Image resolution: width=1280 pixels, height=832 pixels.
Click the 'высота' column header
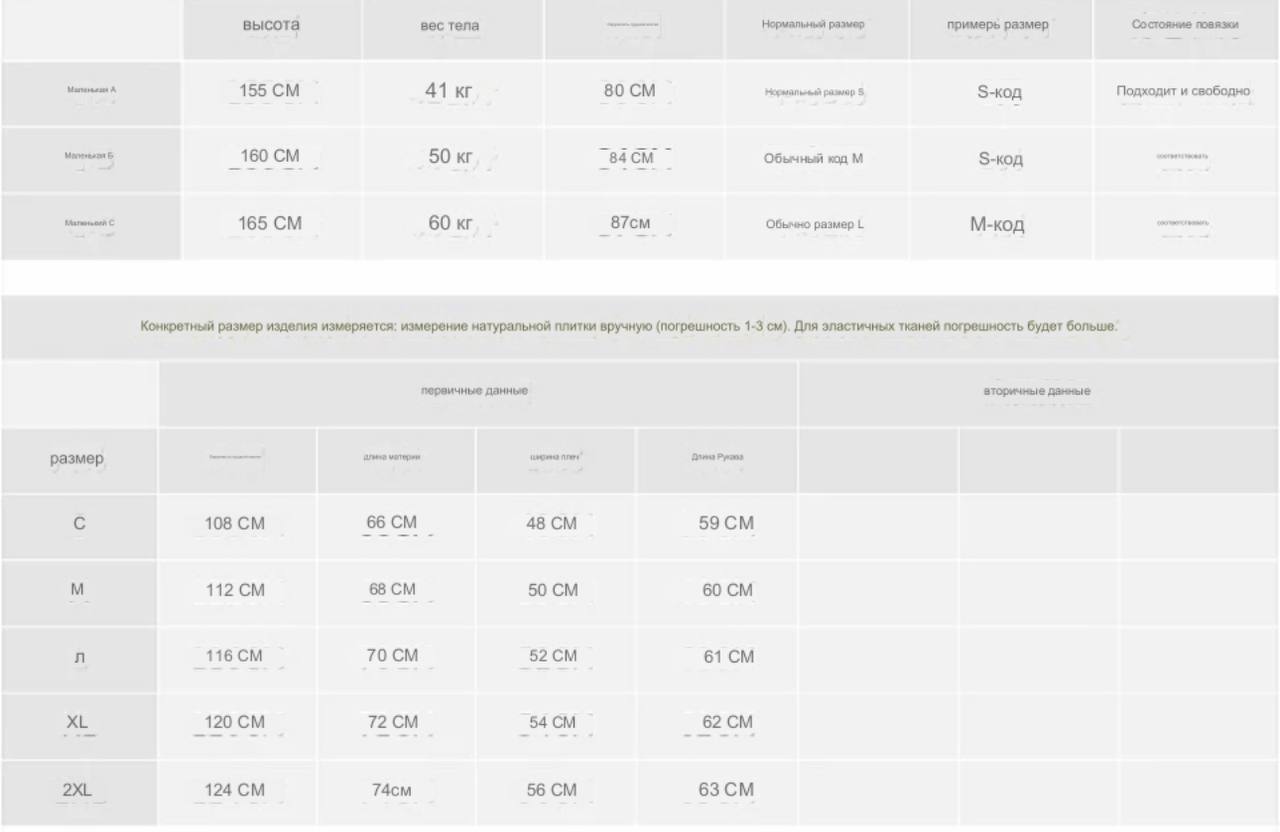click(271, 25)
